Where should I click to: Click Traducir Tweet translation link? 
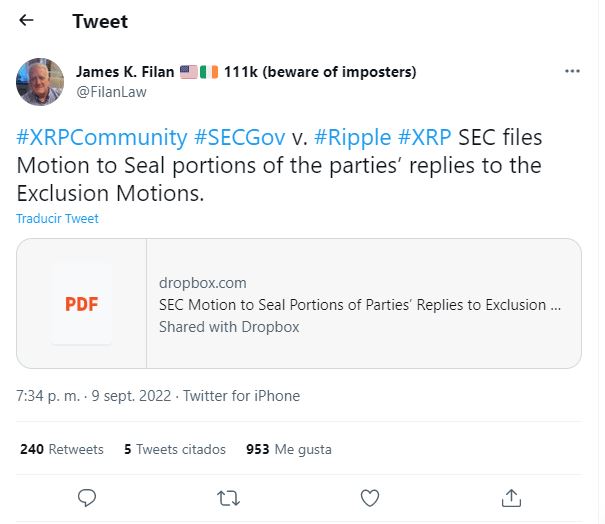point(57,218)
